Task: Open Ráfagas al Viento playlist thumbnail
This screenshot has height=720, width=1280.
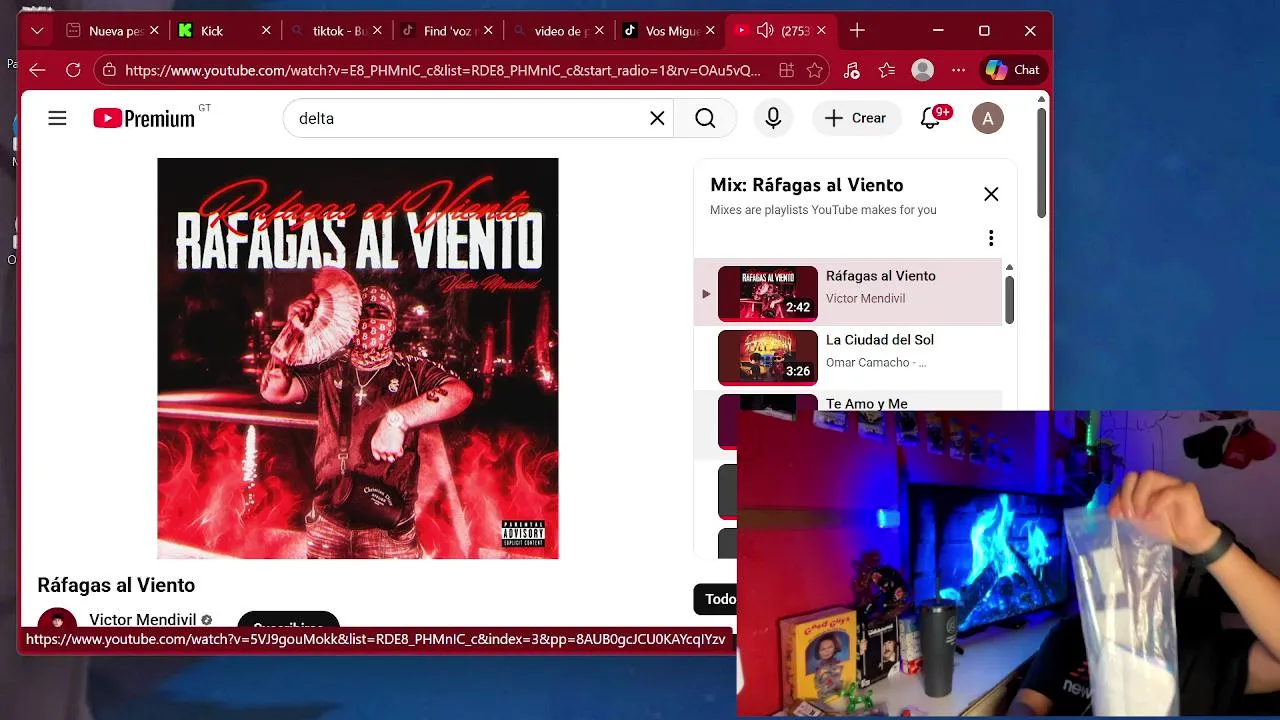Action: pos(768,294)
